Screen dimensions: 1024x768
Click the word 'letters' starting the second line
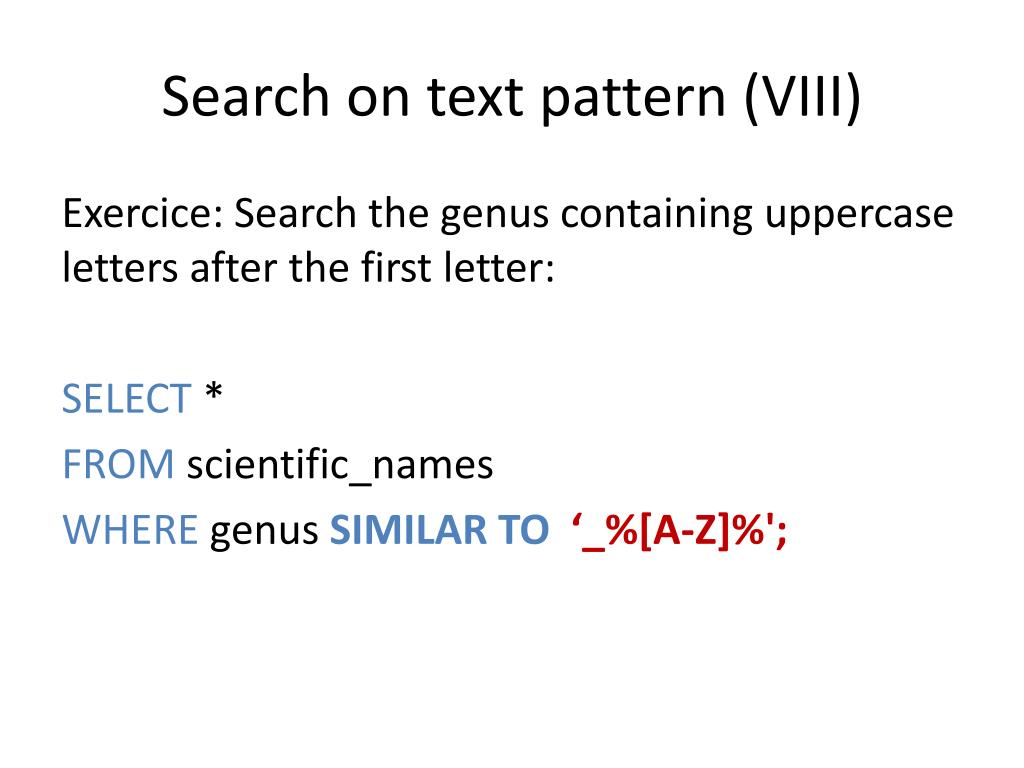tap(120, 268)
